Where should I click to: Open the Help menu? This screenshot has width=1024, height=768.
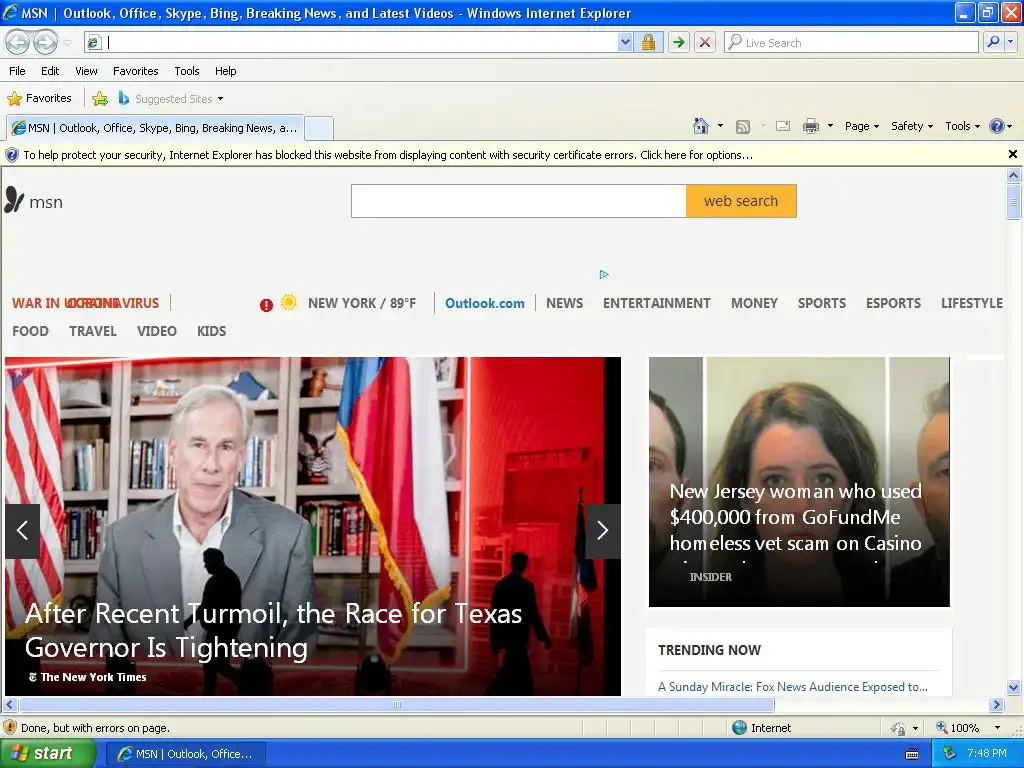click(x=225, y=71)
